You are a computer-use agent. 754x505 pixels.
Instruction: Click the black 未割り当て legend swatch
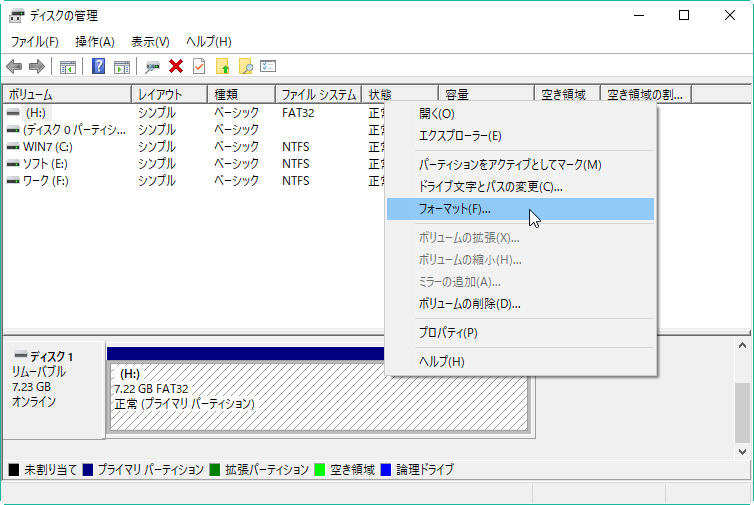[14, 469]
